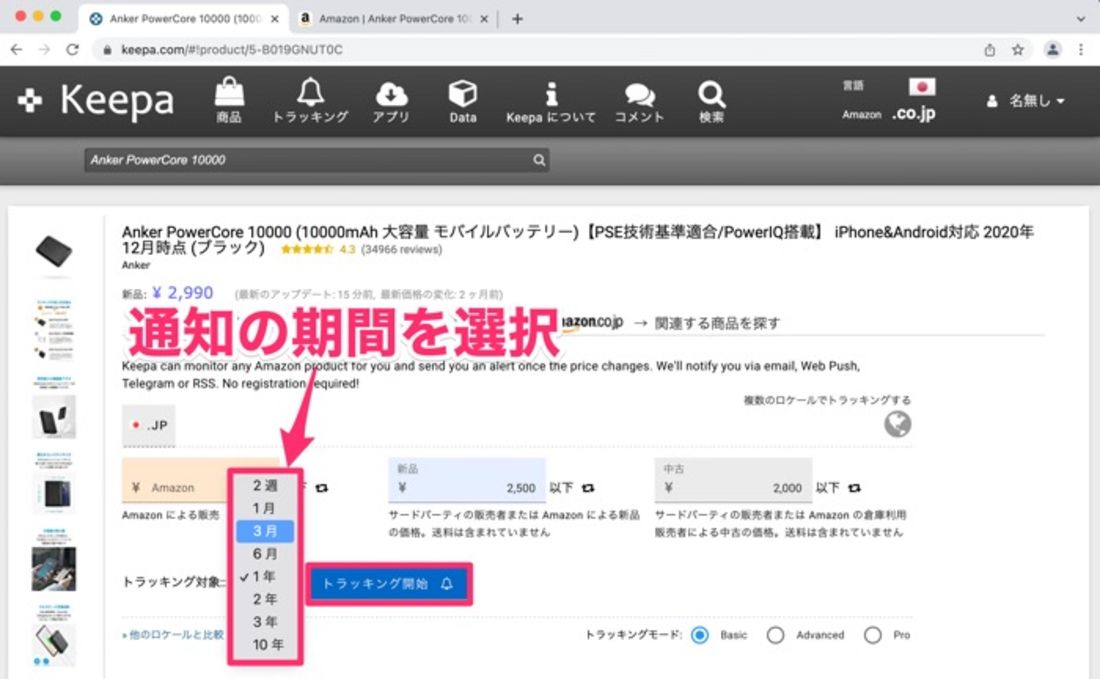The height and width of the screenshot is (679, 1100).
Task: Select the Advanced tracking mode
Action: (x=775, y=635)
